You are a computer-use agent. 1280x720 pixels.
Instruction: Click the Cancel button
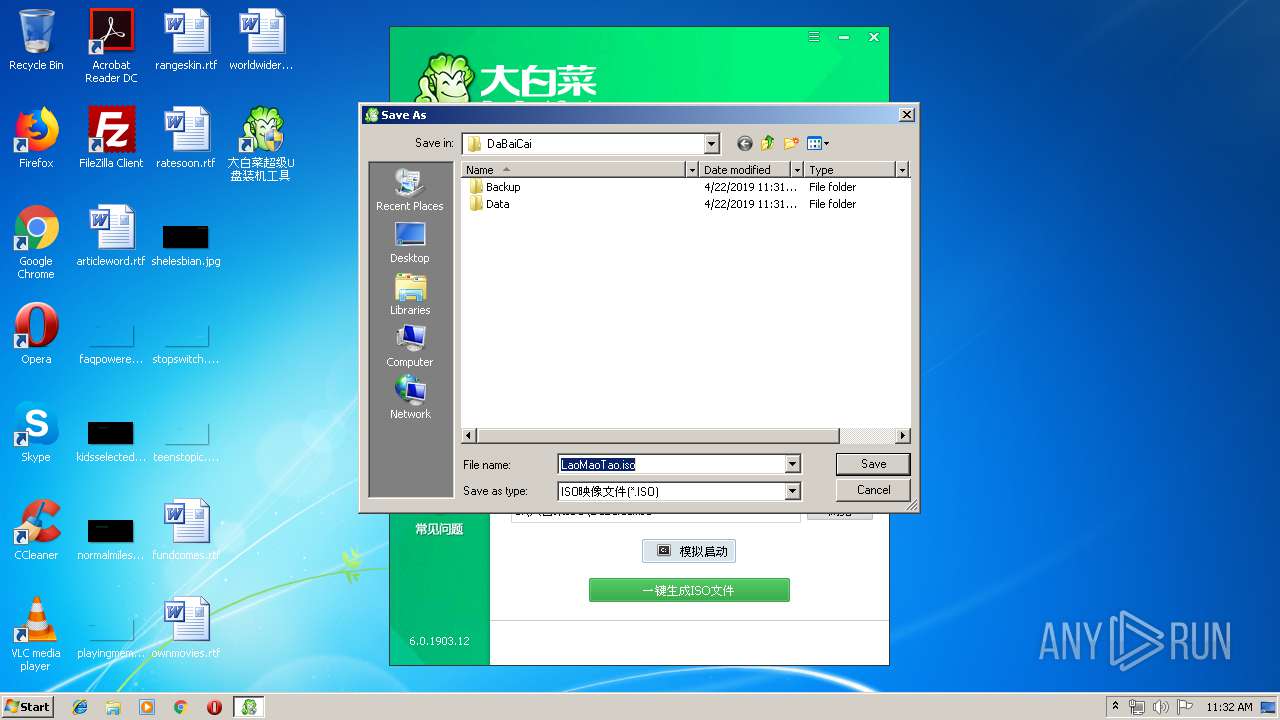pos(873,490)
